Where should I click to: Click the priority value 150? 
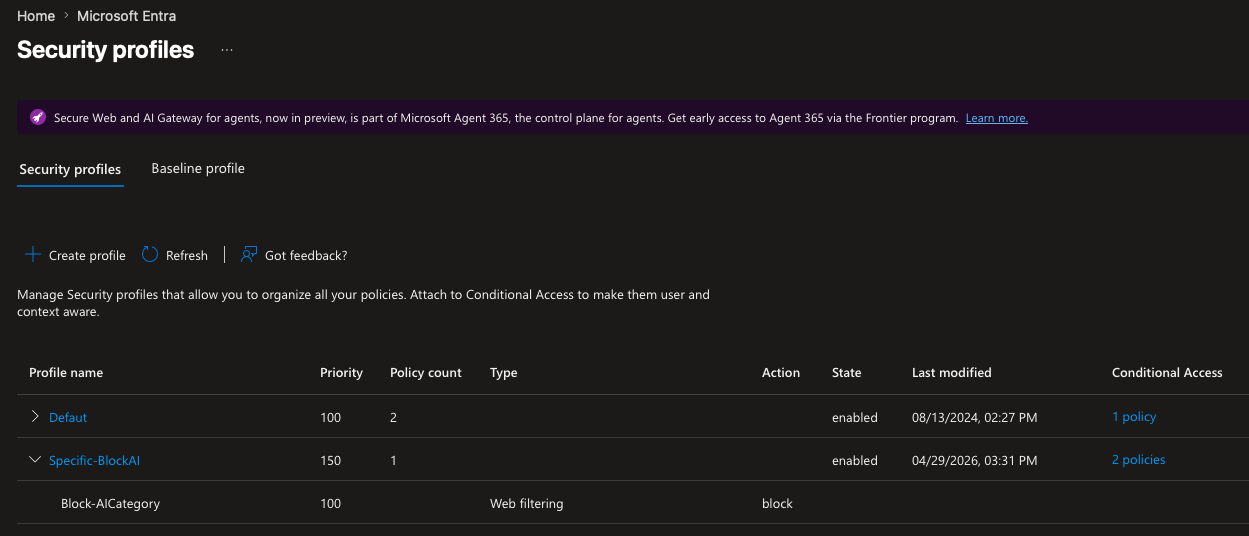[x=330, y=461]
